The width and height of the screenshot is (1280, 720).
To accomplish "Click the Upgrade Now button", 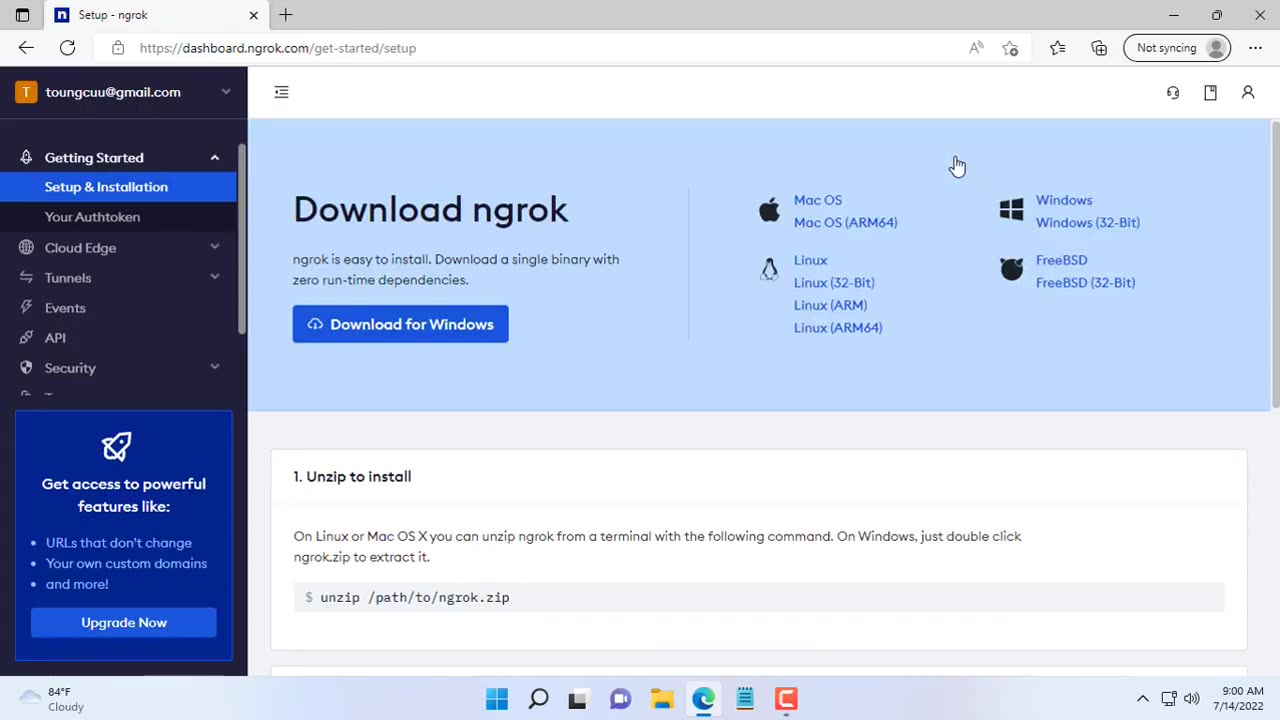I will click(124, 622).
